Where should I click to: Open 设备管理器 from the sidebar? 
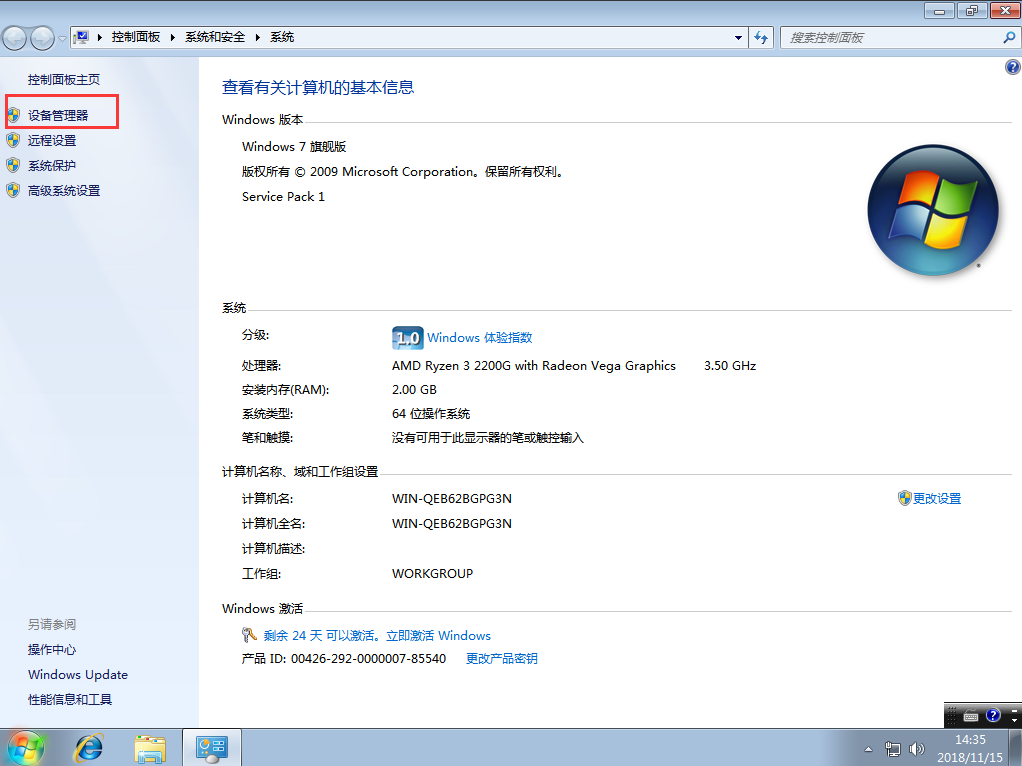pos(58,115)
